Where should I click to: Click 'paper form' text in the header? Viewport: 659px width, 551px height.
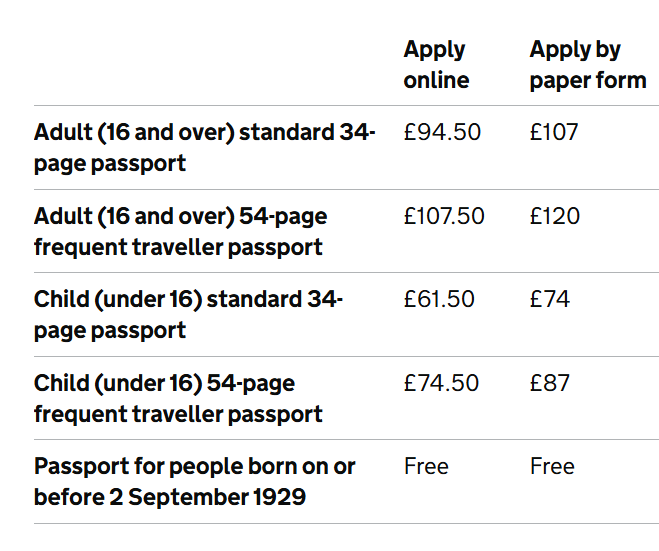pyautogui.click(x=588, y=81)
